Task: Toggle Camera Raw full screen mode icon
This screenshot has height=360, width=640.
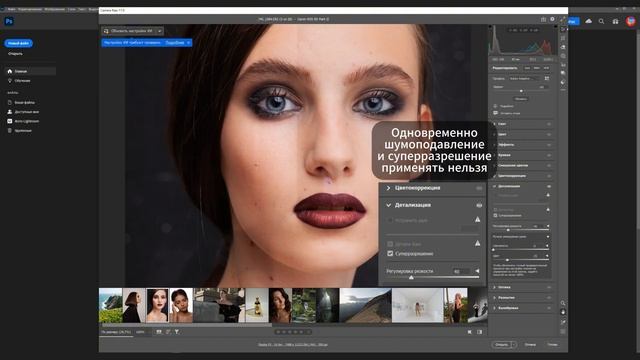Action: point(563,19)
